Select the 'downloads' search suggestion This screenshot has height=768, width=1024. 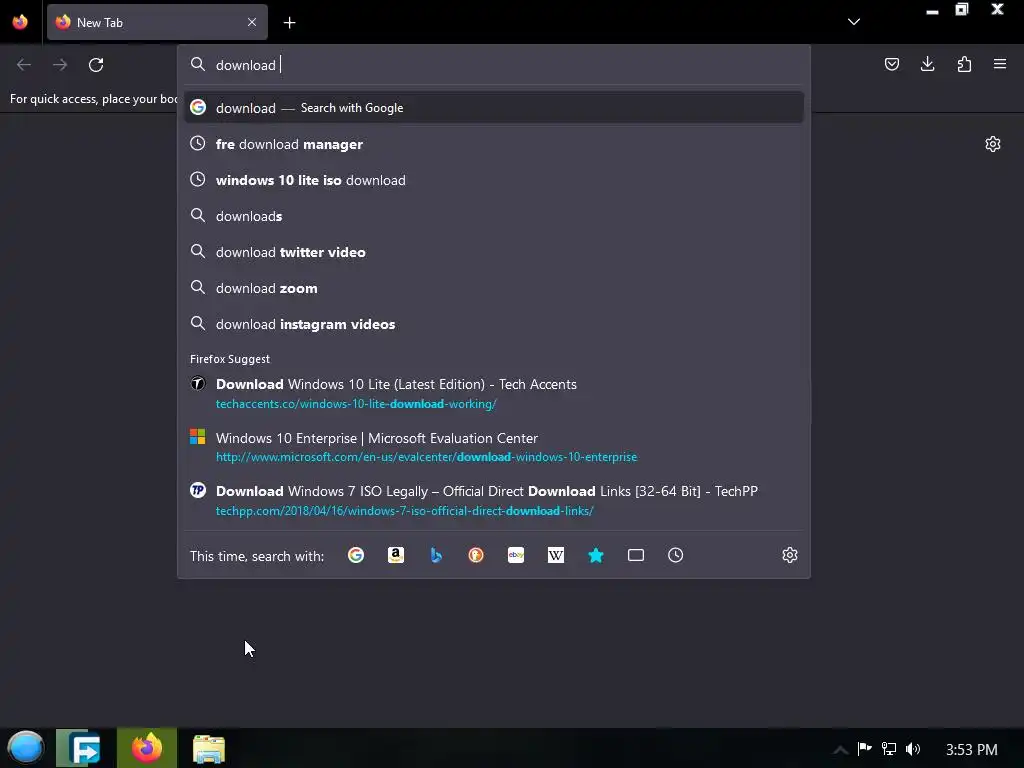pos(494,216)
